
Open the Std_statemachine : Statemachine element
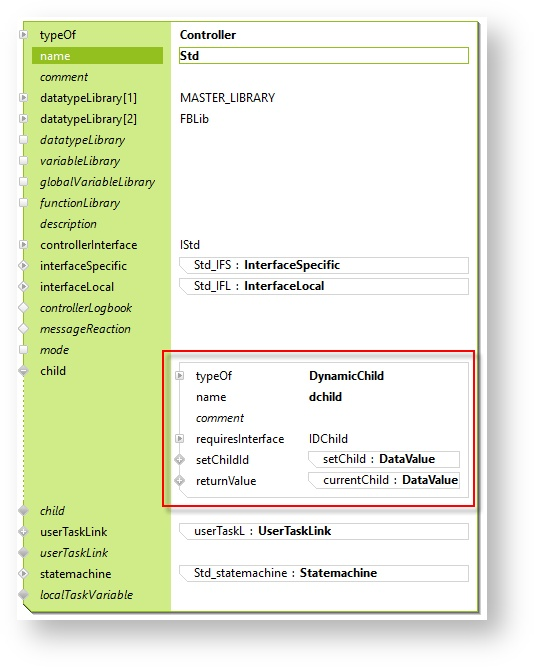pos(324,573)
